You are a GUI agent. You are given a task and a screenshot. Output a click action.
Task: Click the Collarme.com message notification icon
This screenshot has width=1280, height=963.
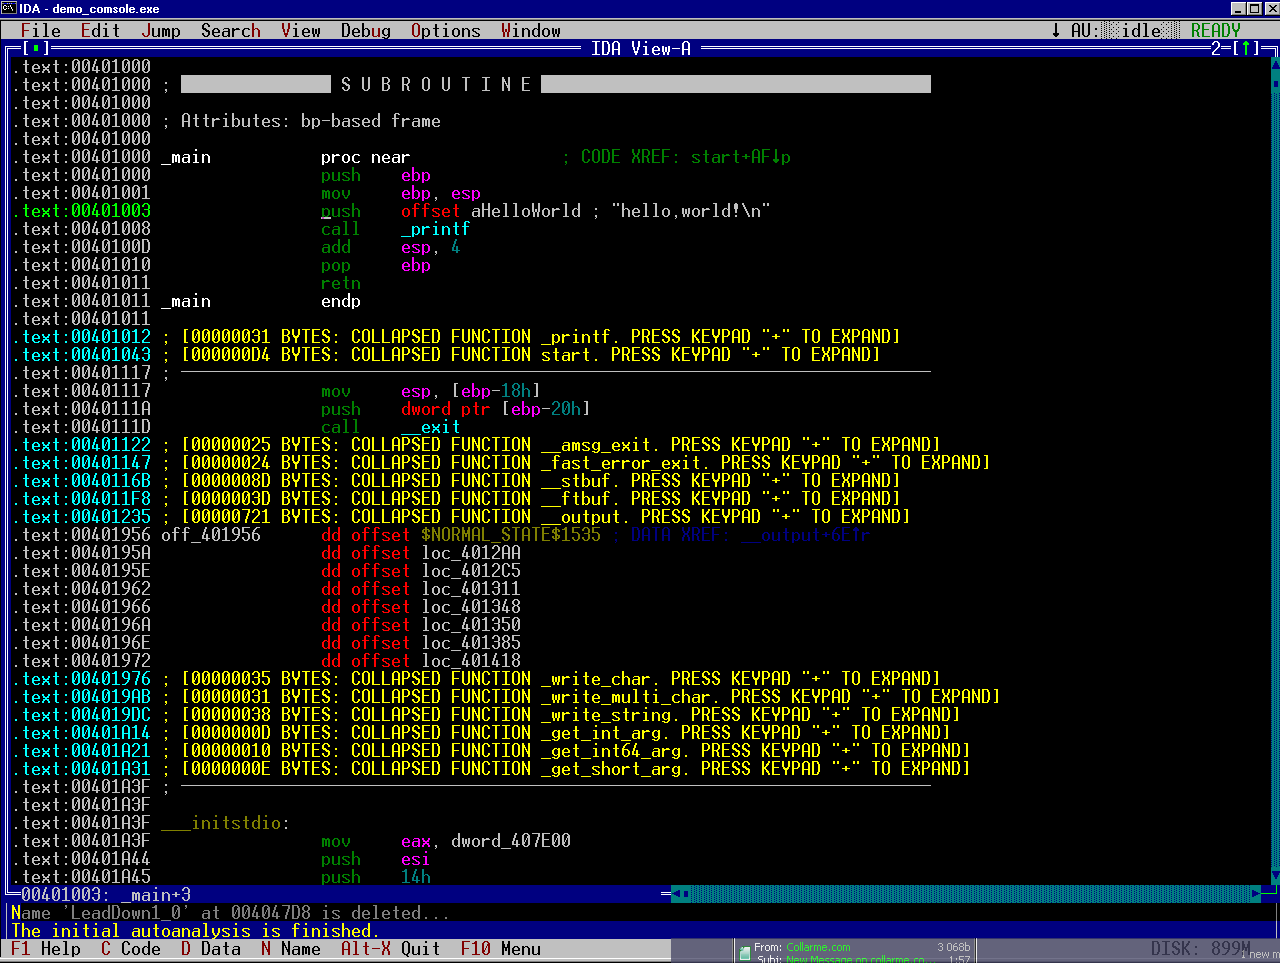[744, 954]
